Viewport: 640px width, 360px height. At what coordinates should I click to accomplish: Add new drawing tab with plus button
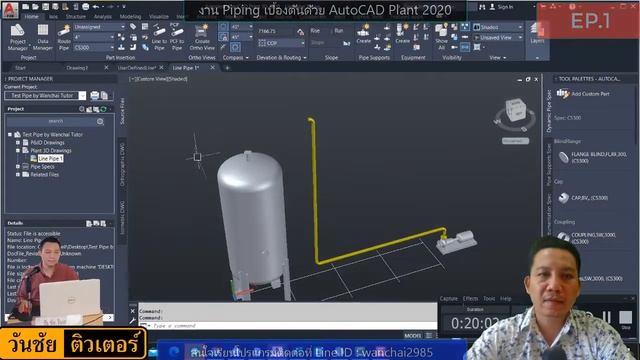(x=227, y=68)
